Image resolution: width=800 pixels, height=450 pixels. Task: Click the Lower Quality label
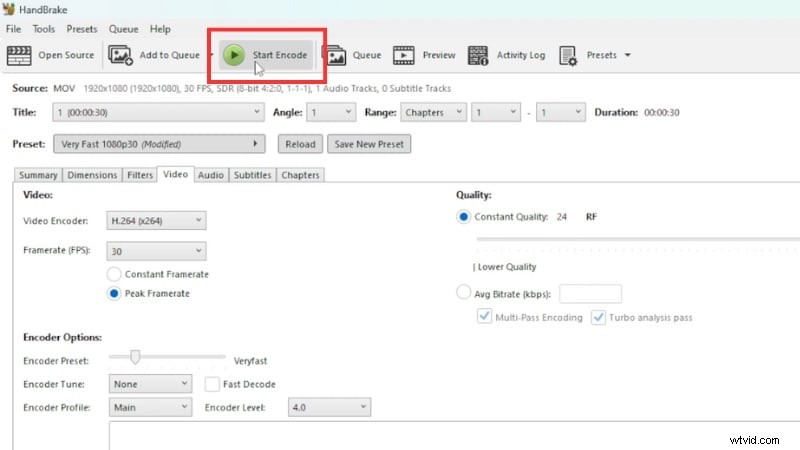pyautogui.click(x=507, y=267)
